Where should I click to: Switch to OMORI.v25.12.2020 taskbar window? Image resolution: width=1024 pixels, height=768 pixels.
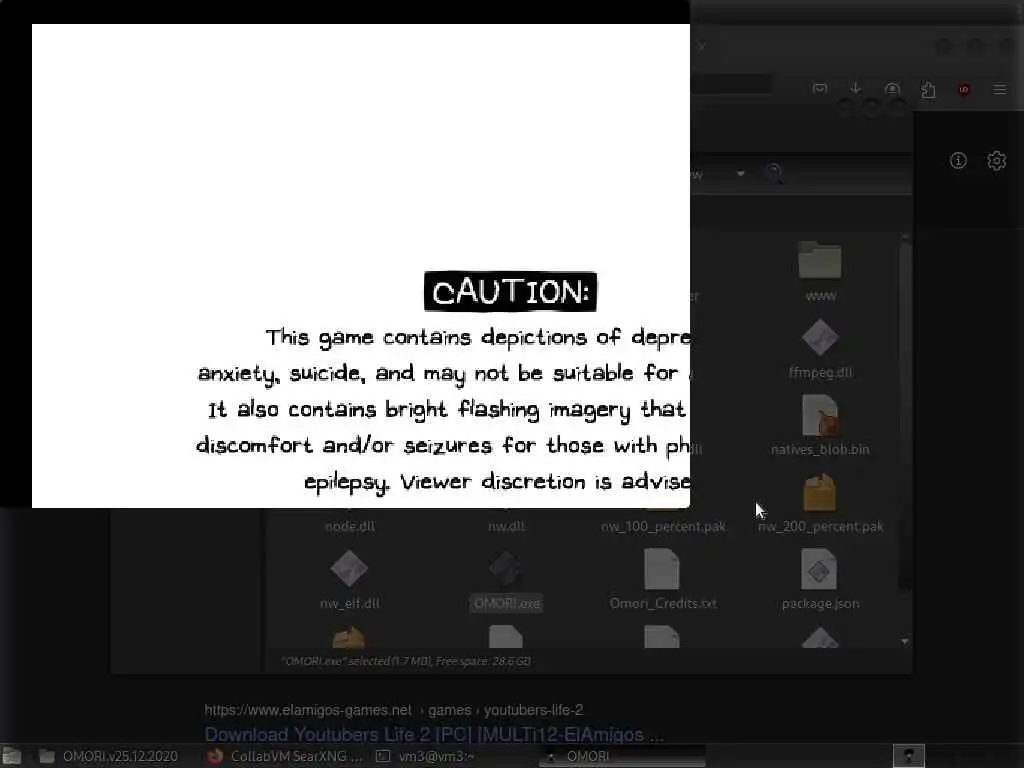[x=108, y=756]
